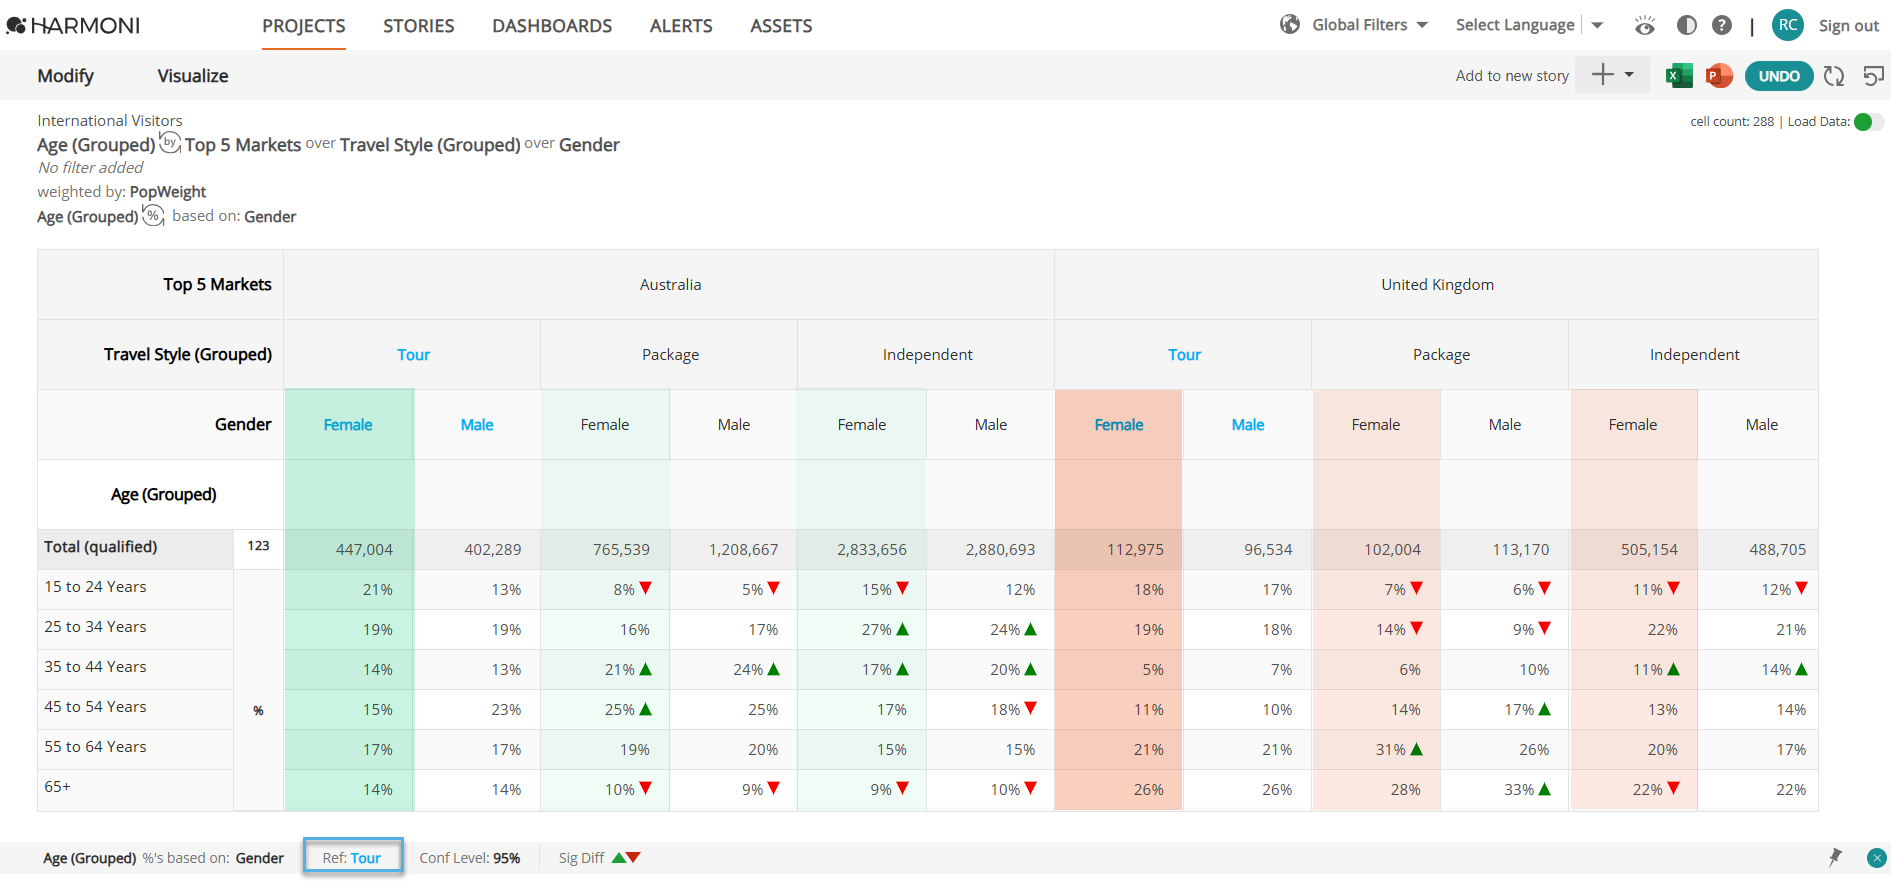Screen dimensions: 1891x881
Task: Open the Stories tab
Action: (x=419, y=26)
